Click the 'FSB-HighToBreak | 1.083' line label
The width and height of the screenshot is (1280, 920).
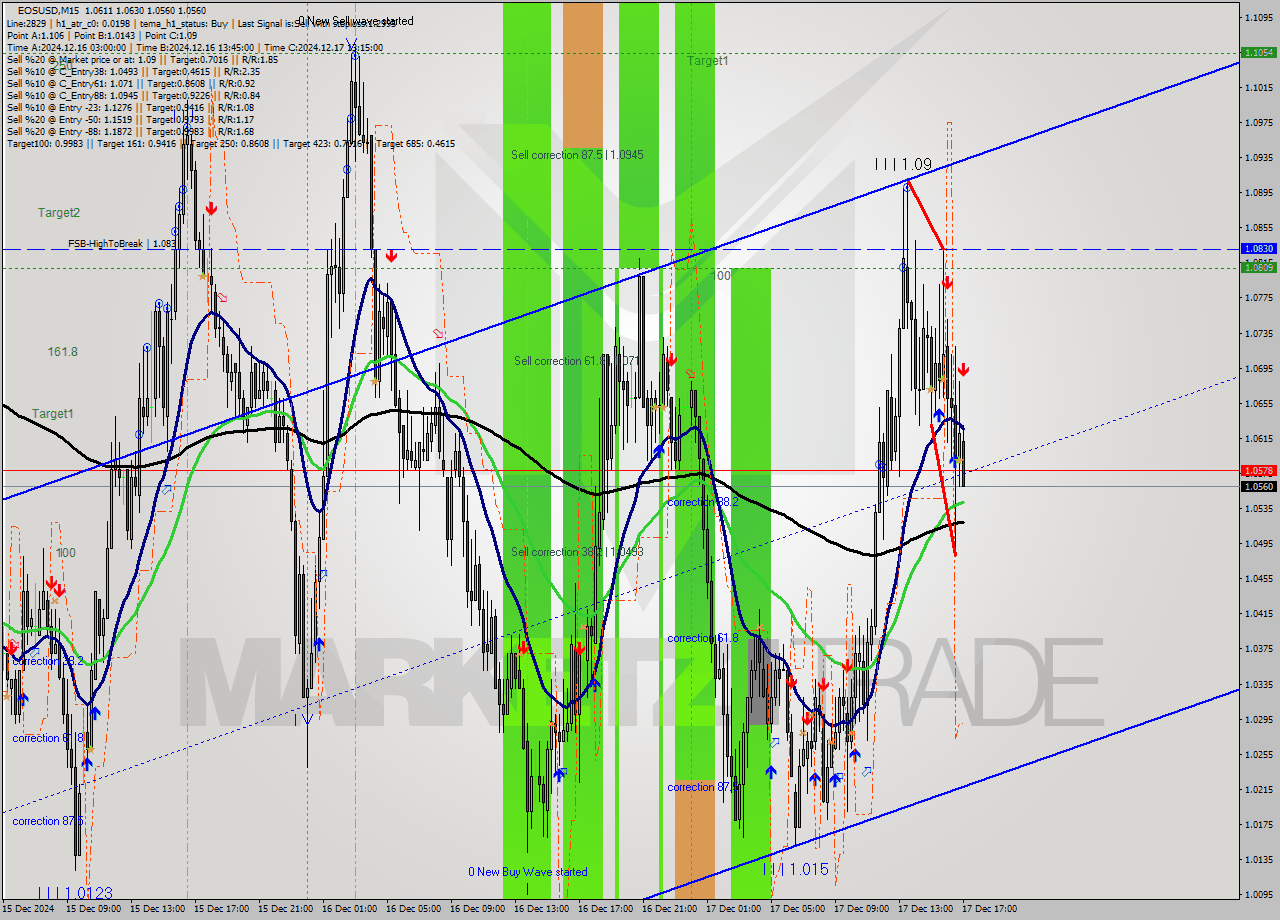point(122,244)
